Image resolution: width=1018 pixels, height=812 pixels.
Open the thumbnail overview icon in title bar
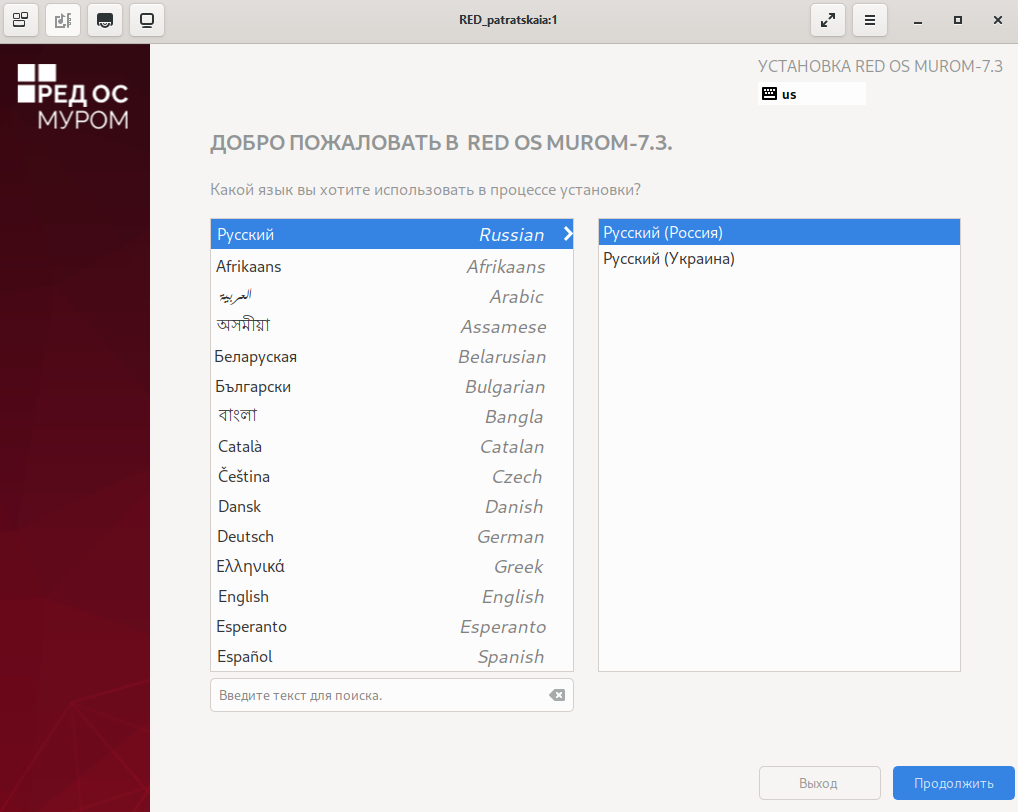21,20
